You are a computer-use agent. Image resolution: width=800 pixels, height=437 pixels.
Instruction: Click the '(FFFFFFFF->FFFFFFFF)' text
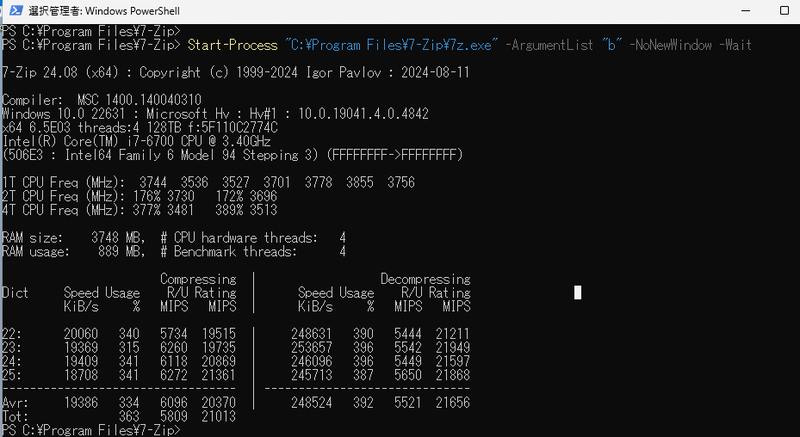pos(394,155)
